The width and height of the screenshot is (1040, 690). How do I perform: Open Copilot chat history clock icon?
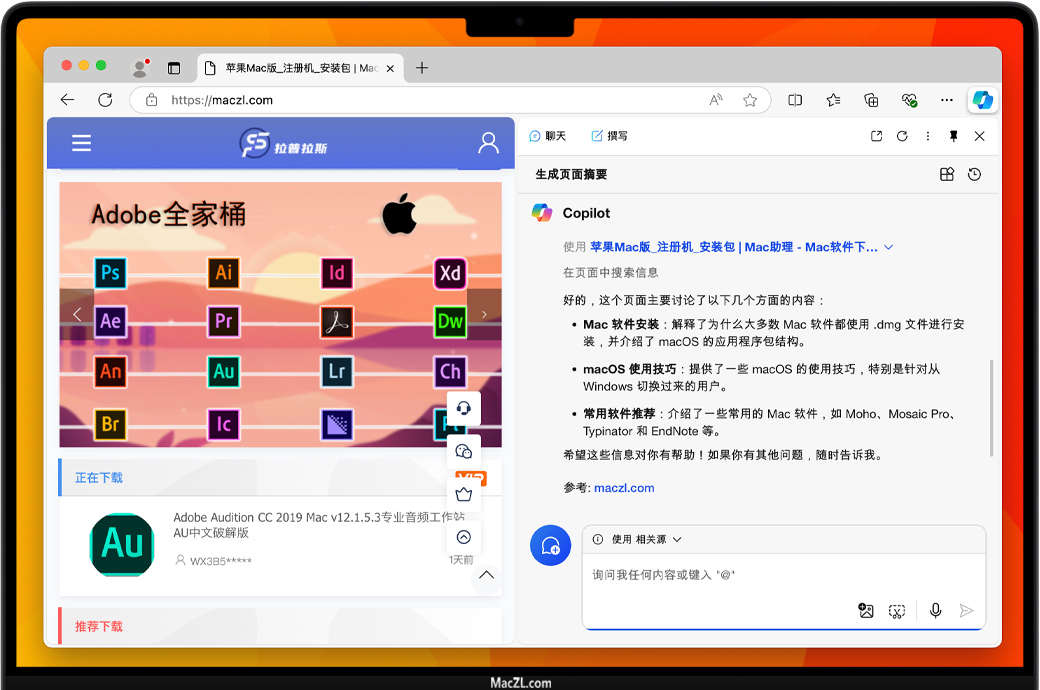coord(974,175)
